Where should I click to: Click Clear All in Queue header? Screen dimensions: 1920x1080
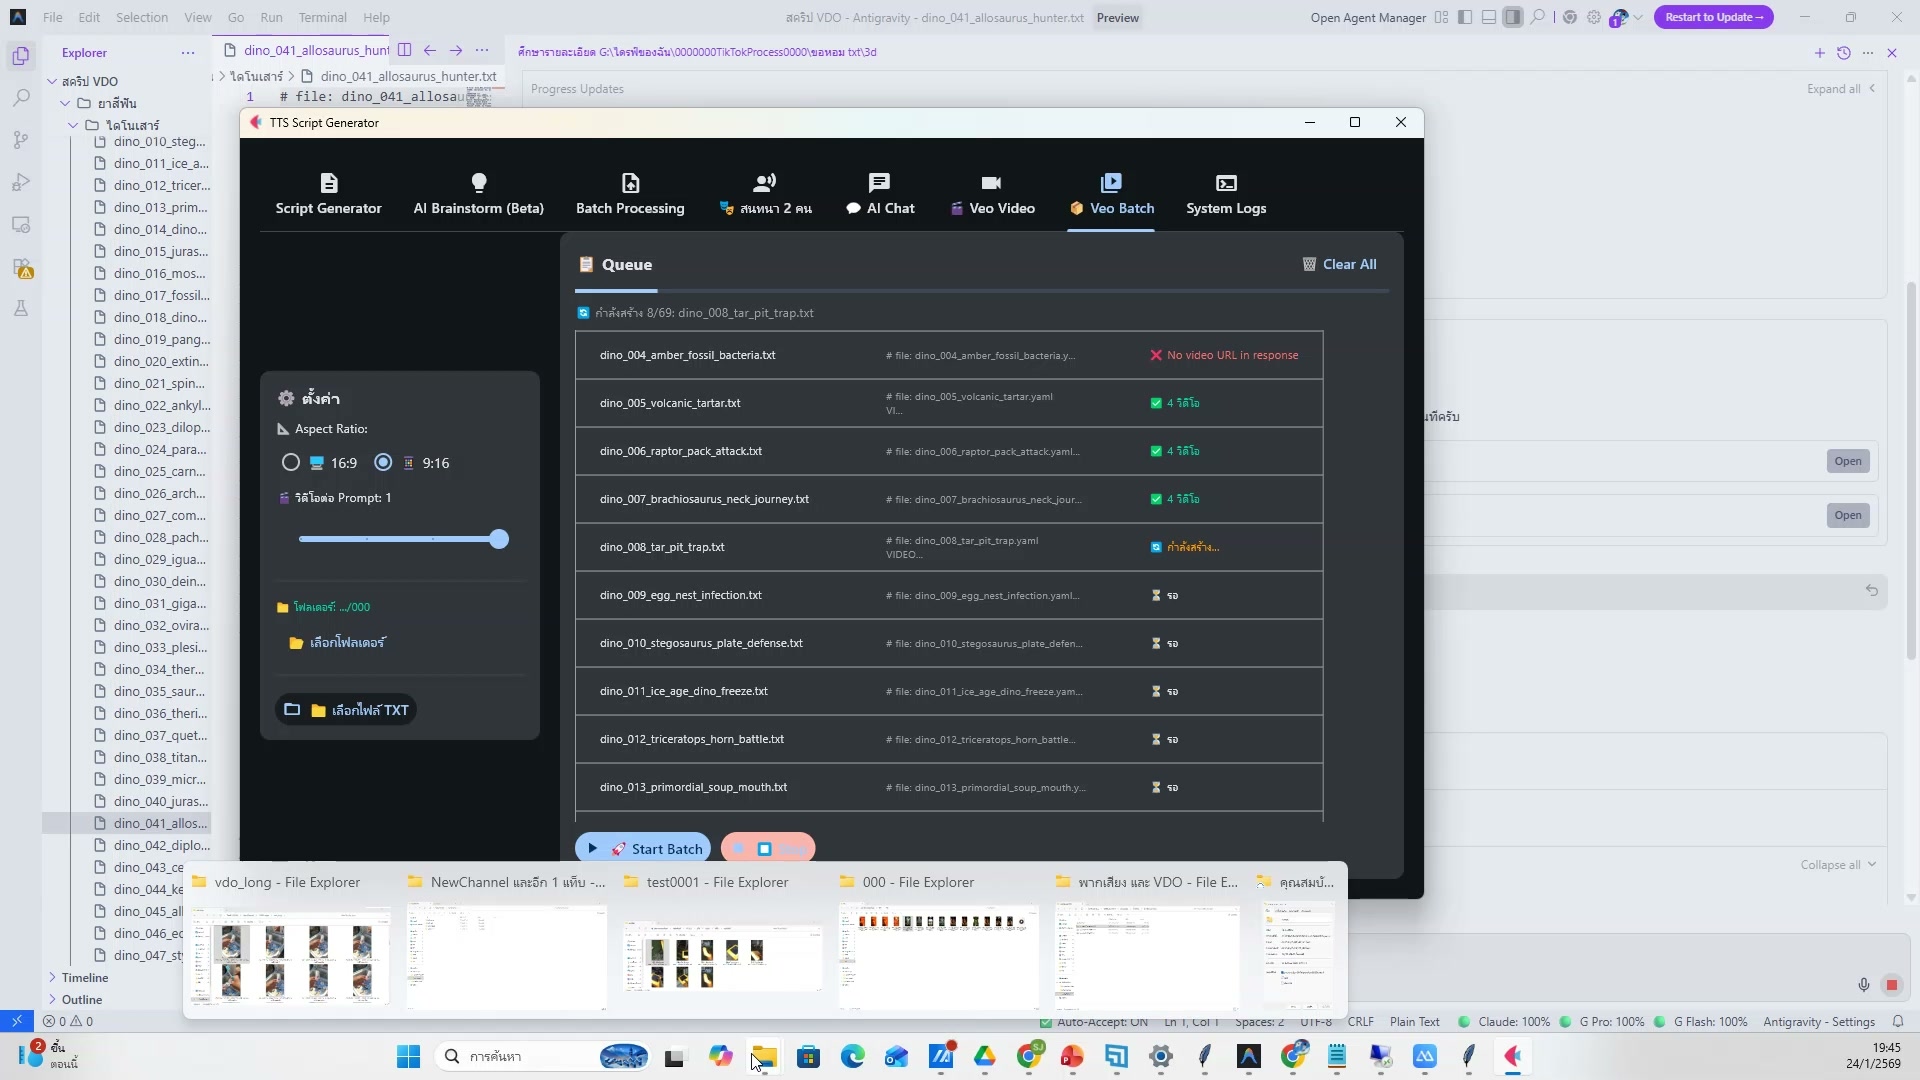(x=1339, y=265)
